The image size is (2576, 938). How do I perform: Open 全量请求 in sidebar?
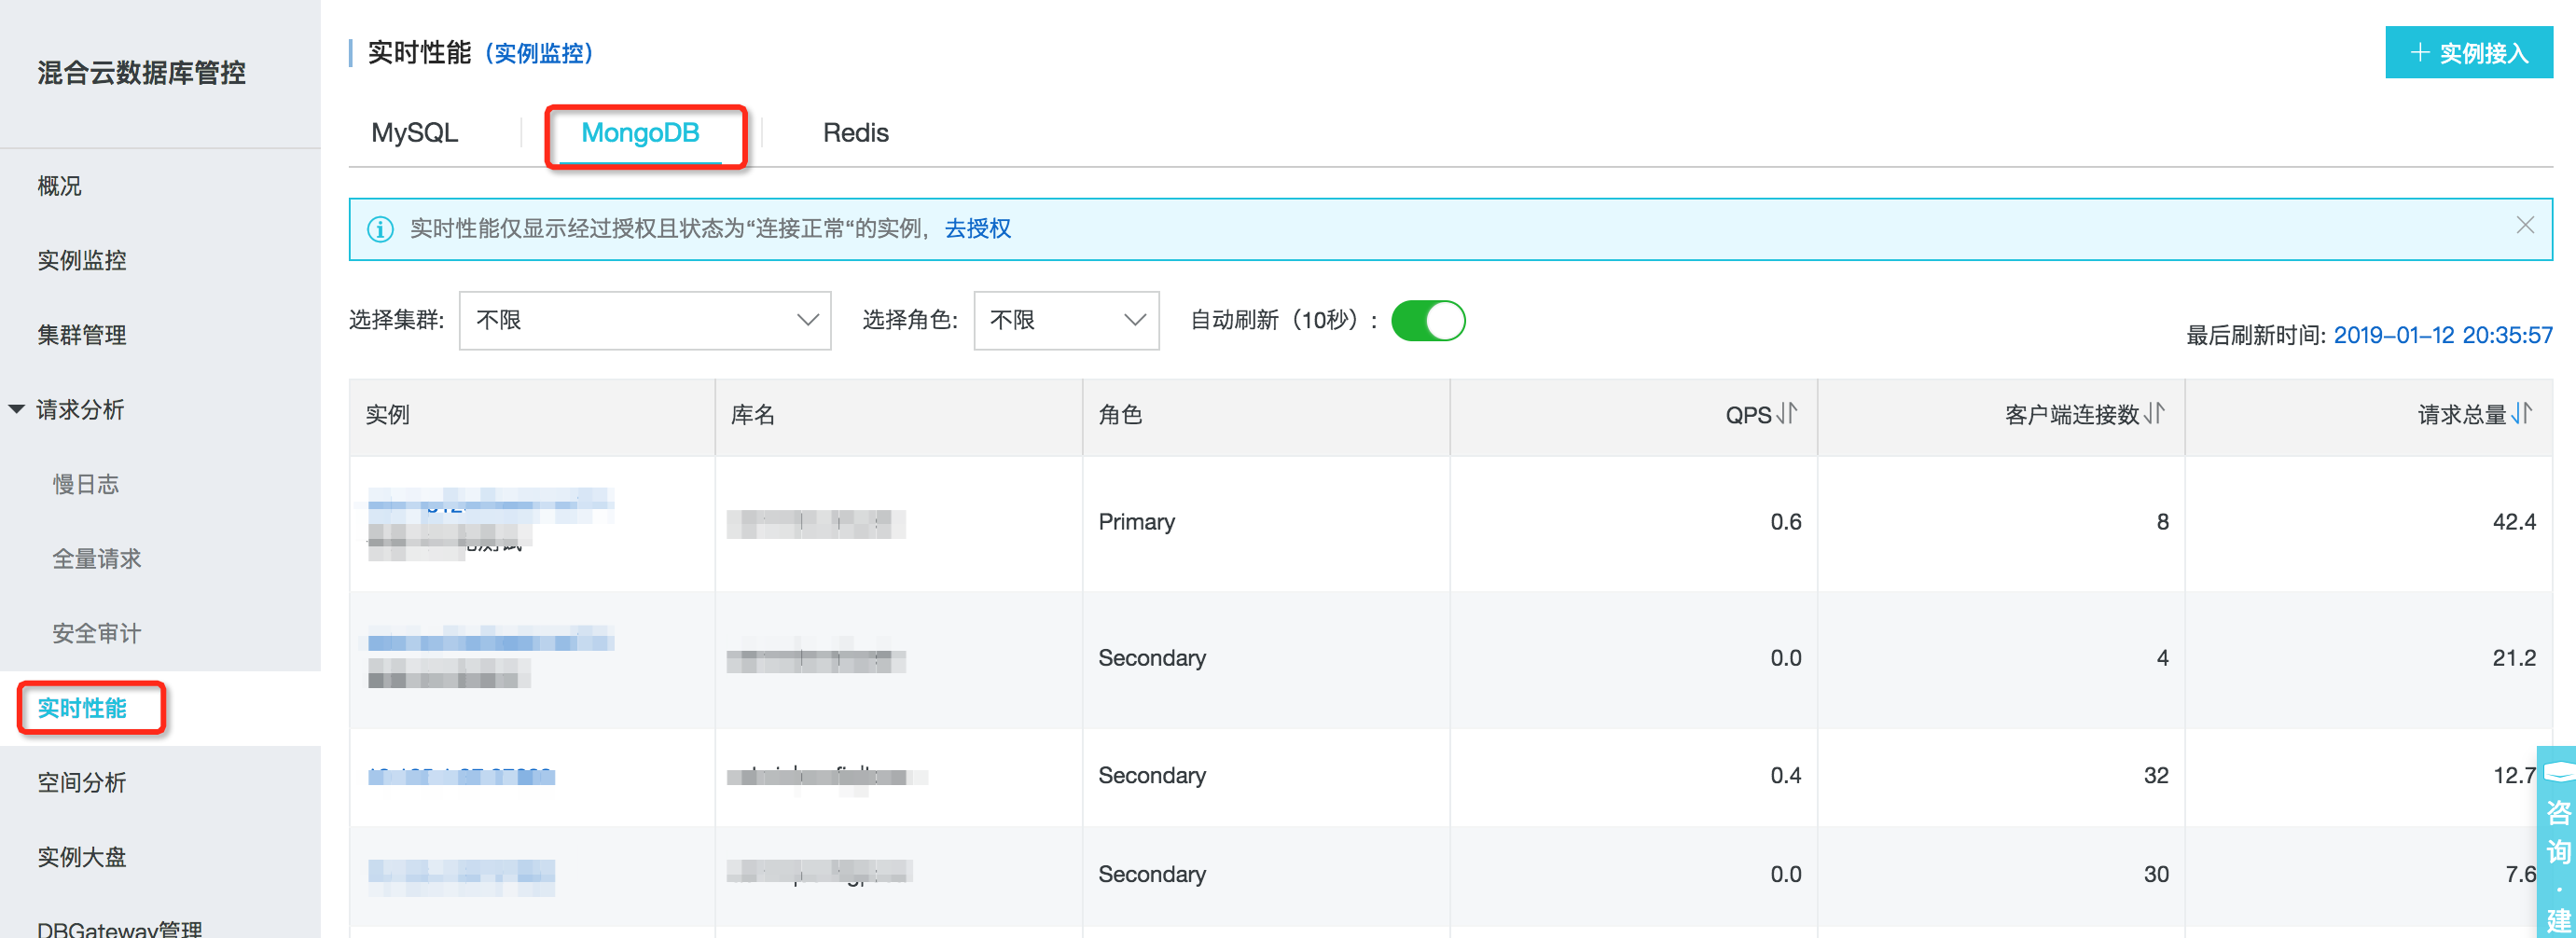tap(97, 559)
